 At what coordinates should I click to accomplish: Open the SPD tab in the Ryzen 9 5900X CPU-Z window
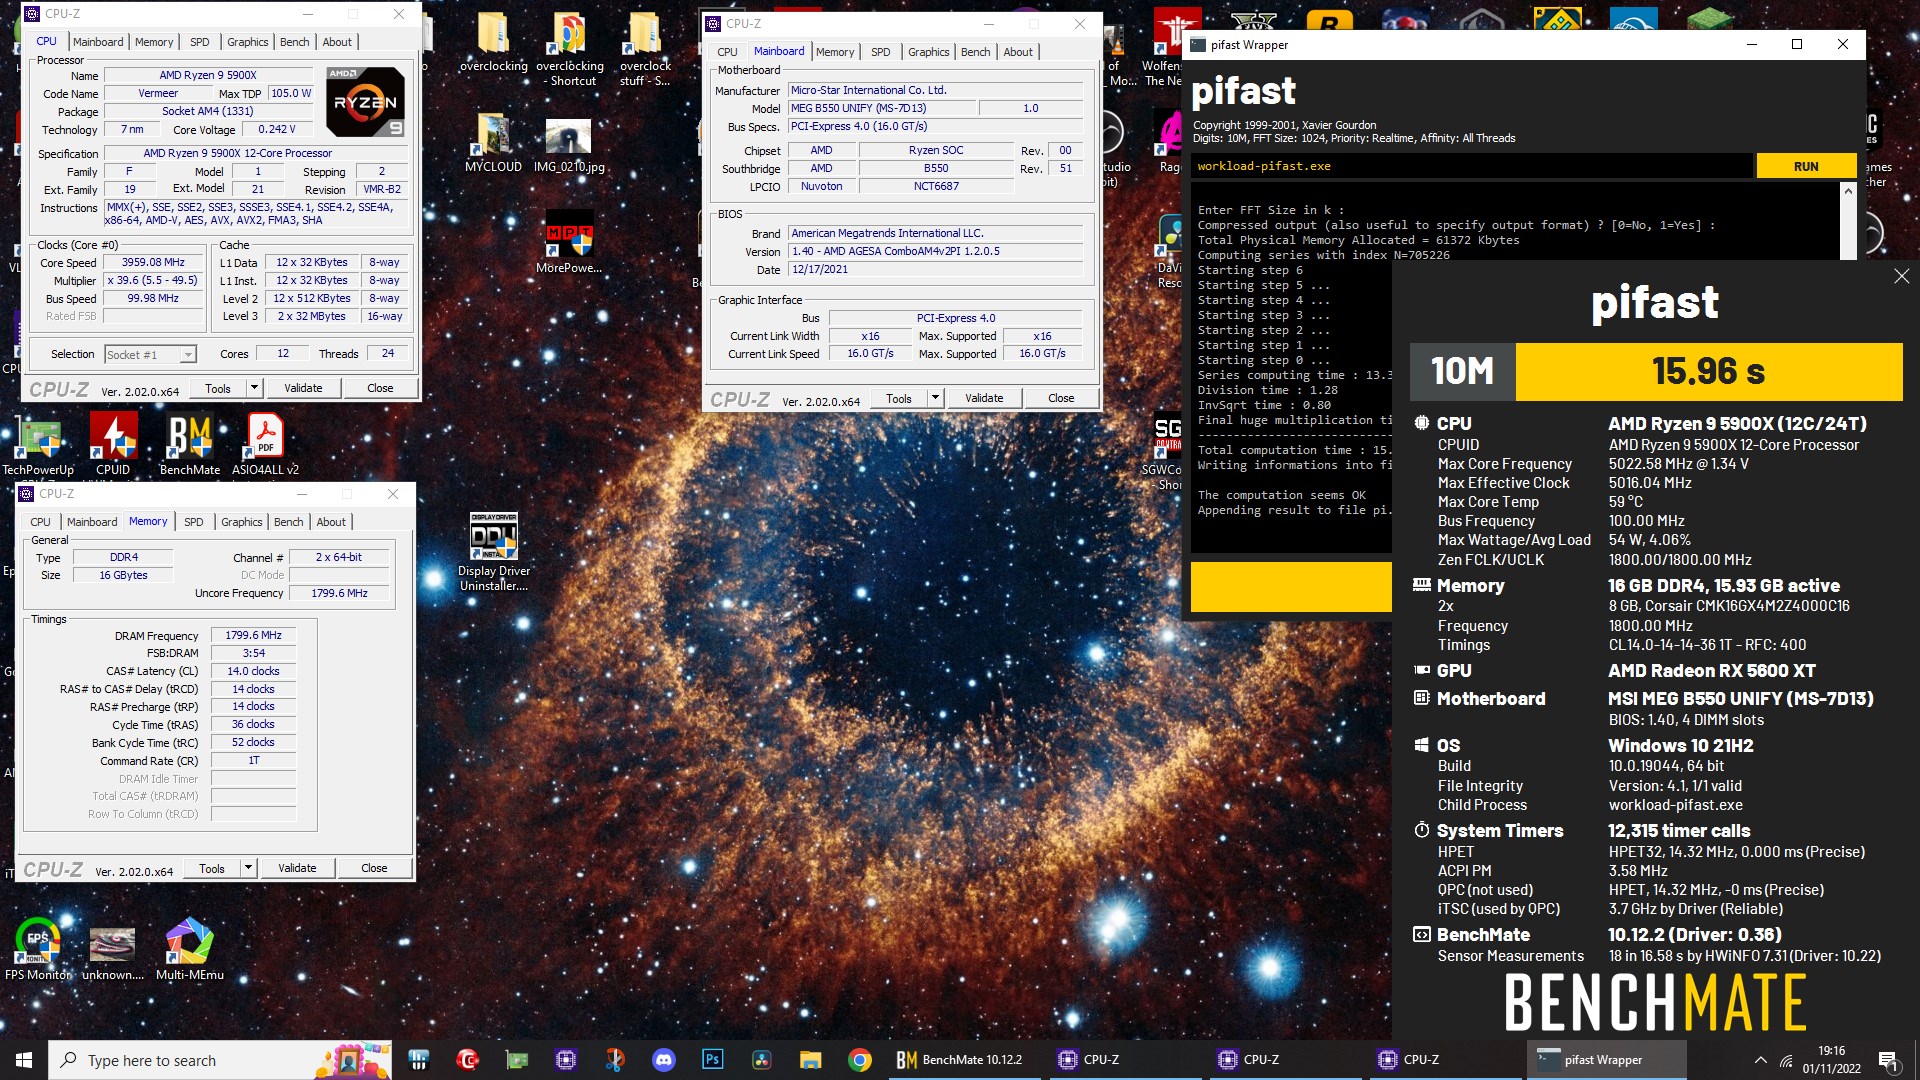(200, 42)
